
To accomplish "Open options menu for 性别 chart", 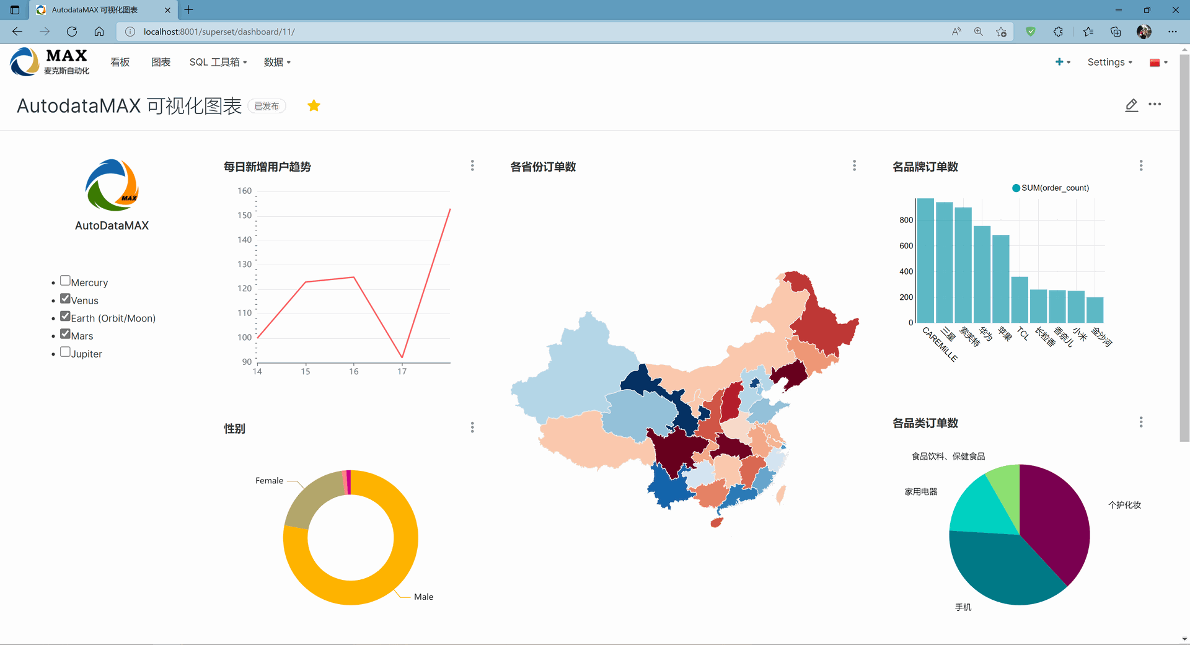I will coord(472,428).
